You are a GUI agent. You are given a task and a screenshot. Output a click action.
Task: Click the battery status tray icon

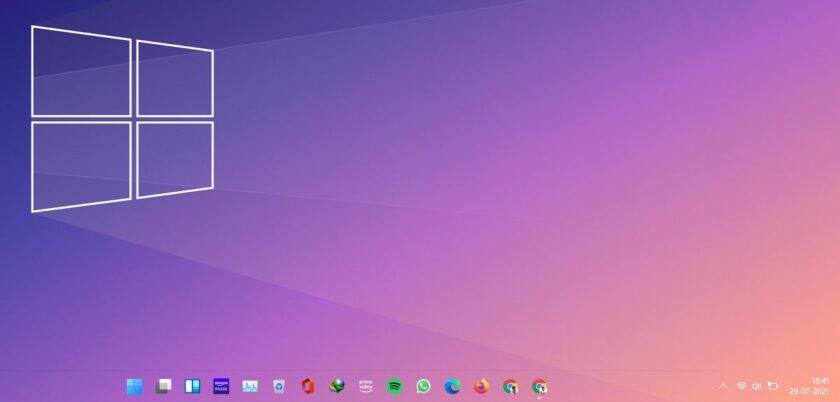(x=773, y=386)
